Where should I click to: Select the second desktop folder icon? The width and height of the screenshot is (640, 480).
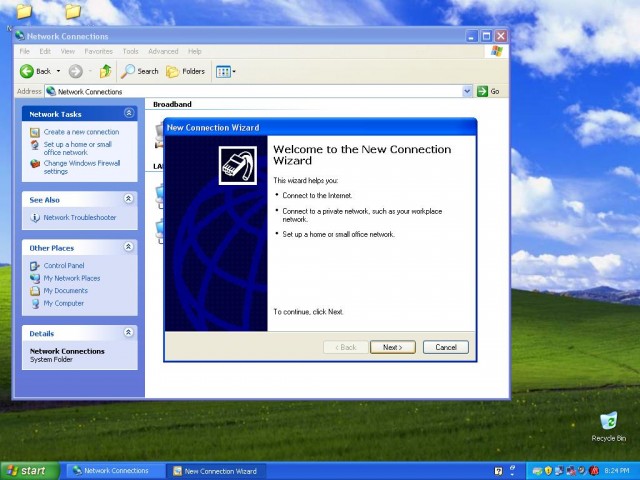73,11
